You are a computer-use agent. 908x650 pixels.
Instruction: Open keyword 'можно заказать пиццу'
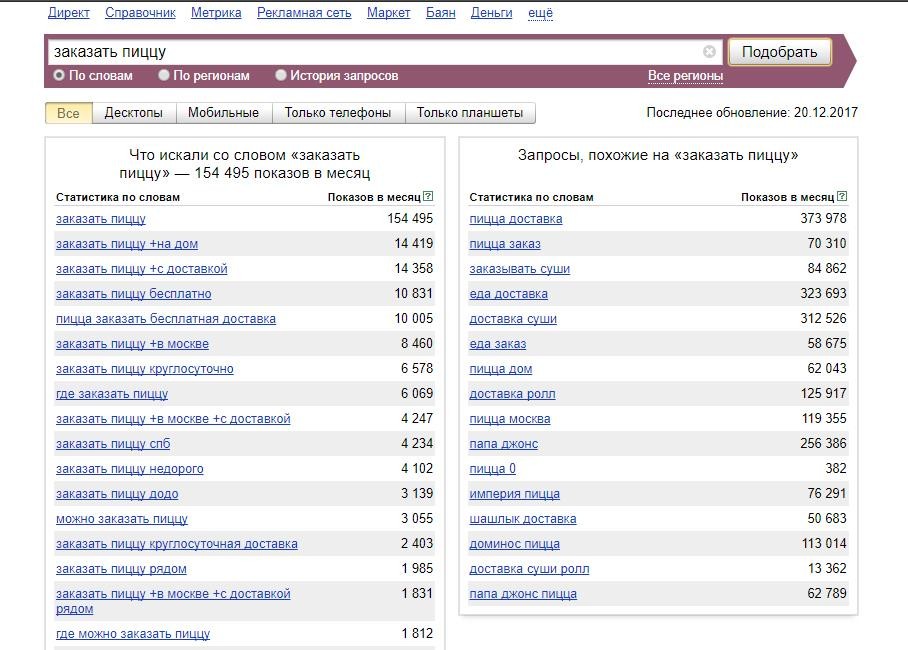pyautogui.click(x=122, y=518)
